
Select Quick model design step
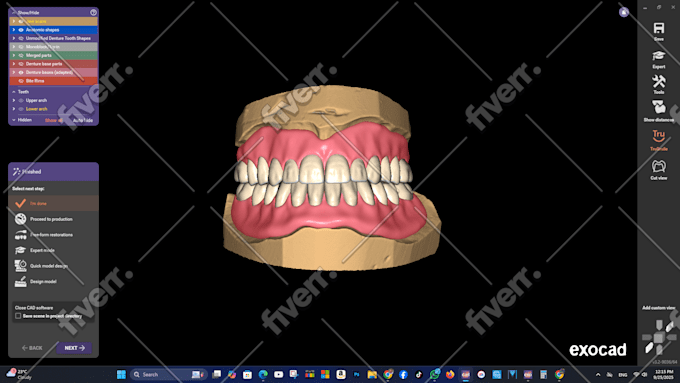(x=53, y=266)
